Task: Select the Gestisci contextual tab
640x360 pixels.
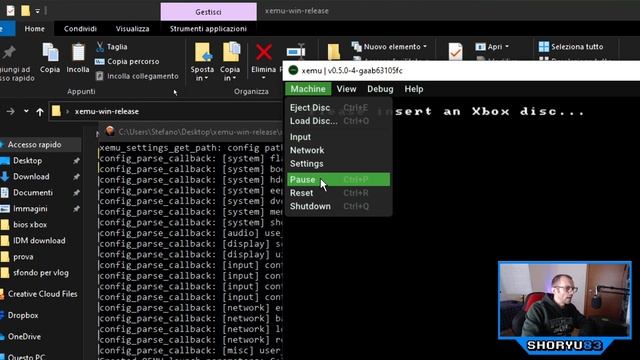Action: (x=209, y=12)
